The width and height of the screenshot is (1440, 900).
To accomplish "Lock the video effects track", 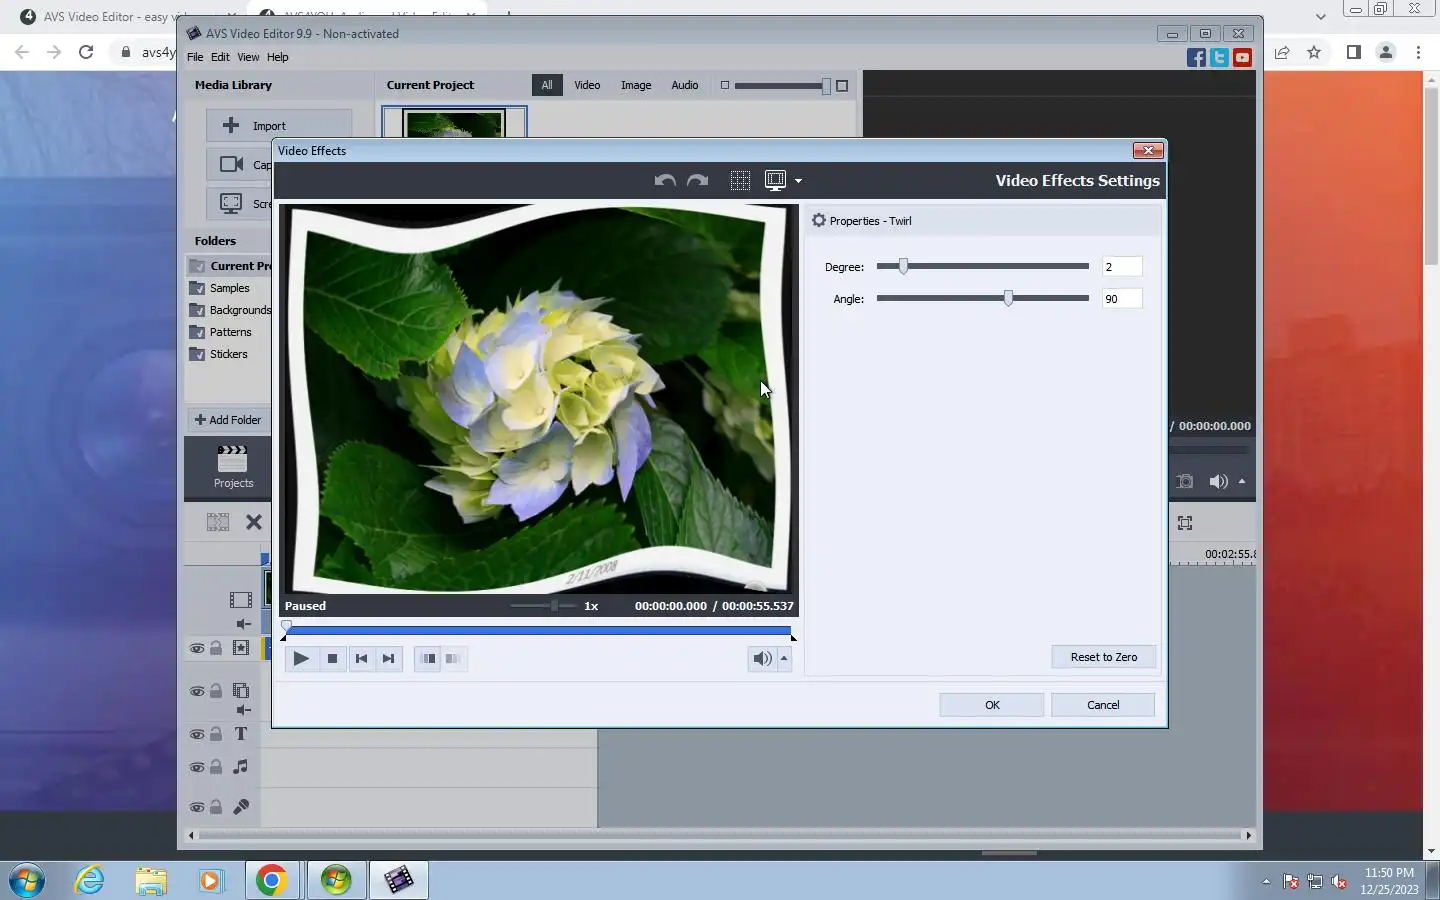I will (x=215, y=648).
